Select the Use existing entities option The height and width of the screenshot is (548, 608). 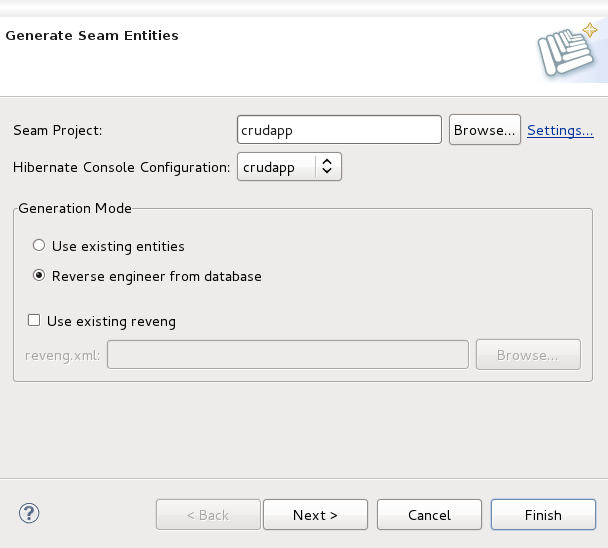pyautogui.click(x=39, y=246)
